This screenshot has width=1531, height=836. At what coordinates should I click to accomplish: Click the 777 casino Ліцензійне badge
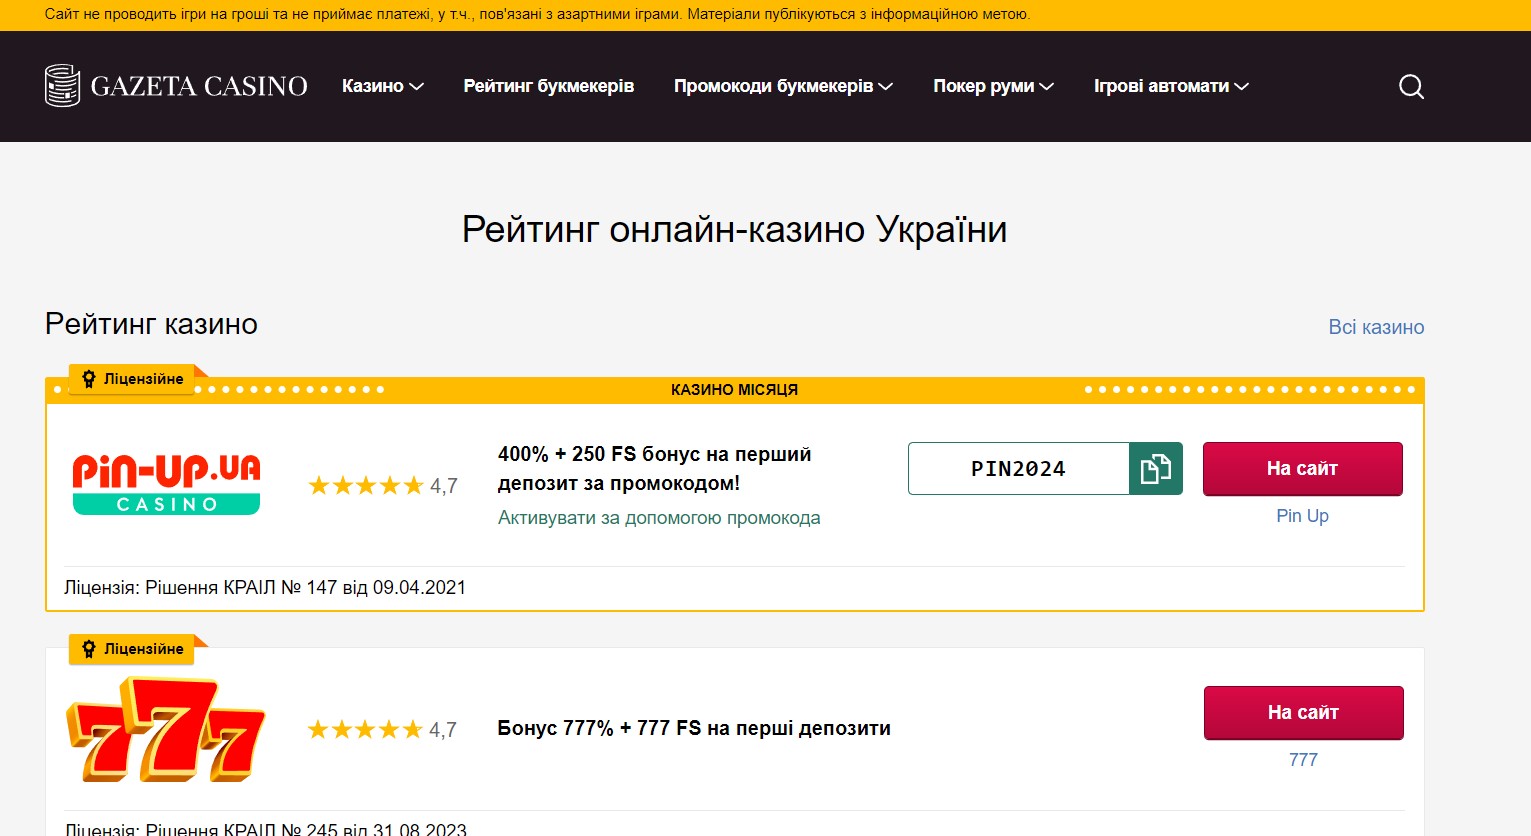tap(132, 649)
